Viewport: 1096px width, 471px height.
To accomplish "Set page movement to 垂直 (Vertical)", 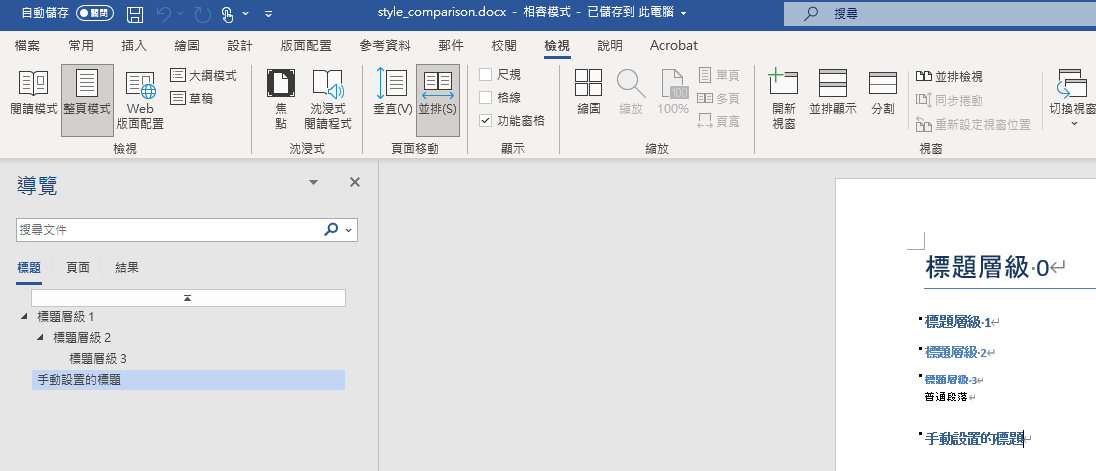I will click(391, 92).
